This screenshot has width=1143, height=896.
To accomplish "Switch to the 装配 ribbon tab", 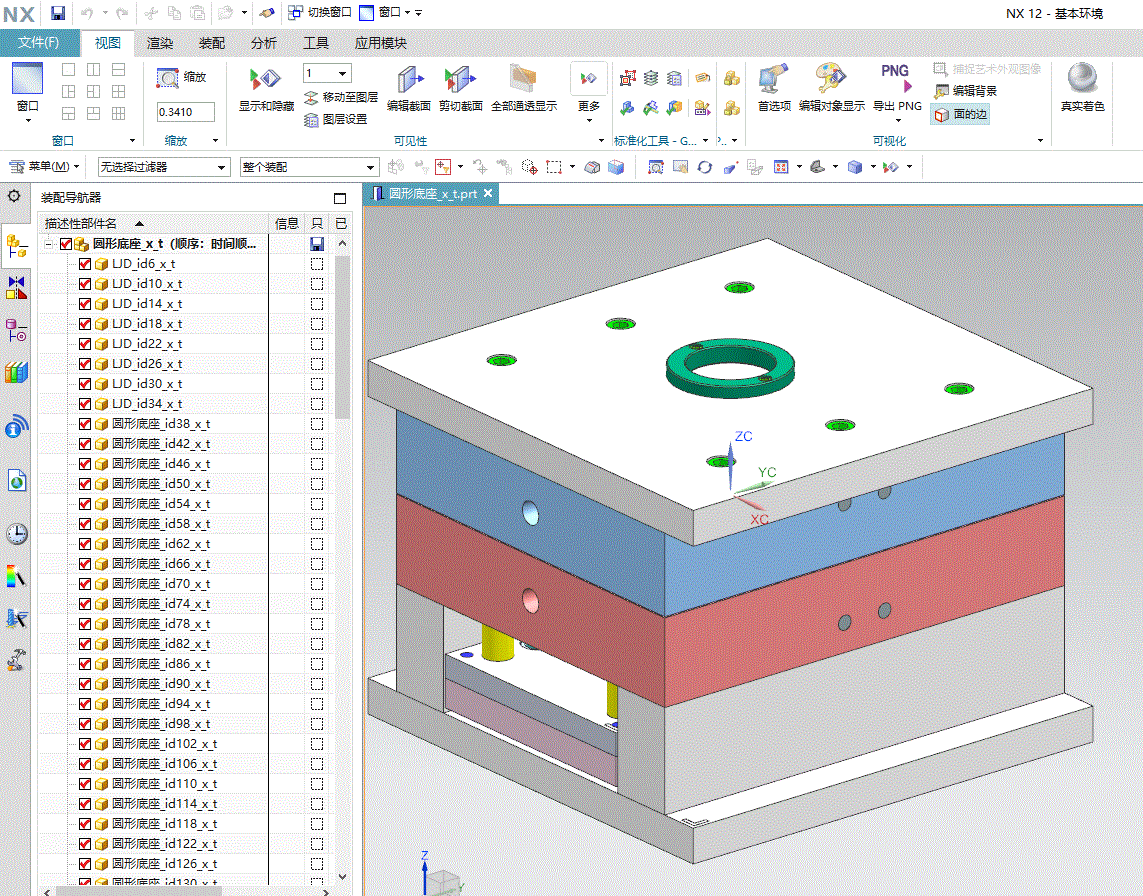I will [x=211, y=43].
